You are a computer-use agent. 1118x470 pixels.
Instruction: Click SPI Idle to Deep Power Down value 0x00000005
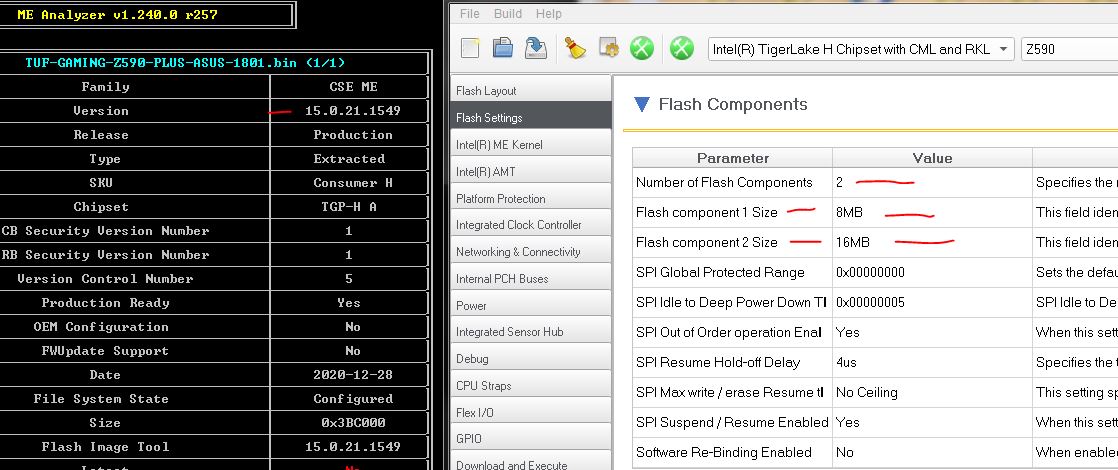point(932,302)
